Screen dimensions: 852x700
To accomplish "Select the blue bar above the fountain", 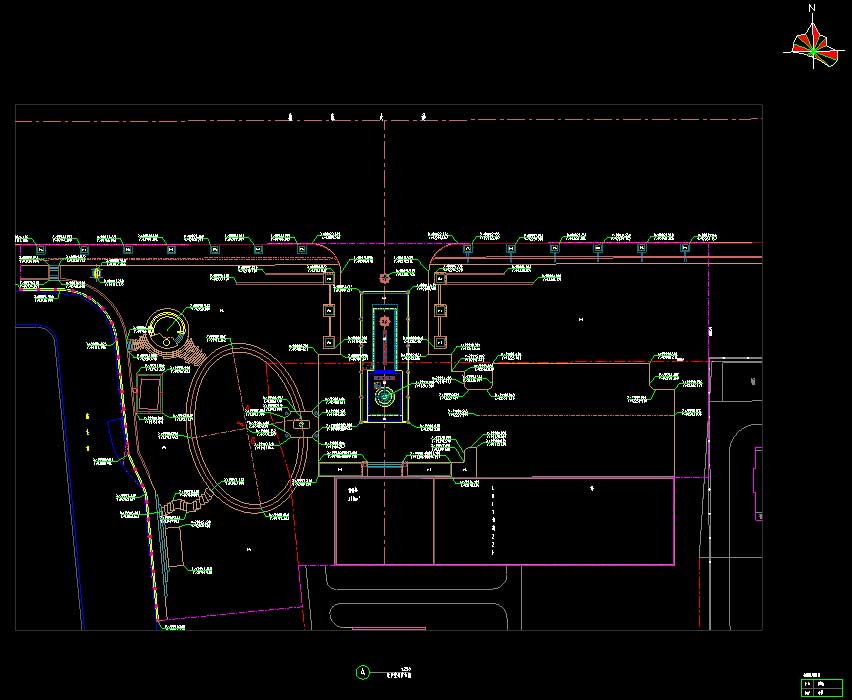I will [x=384, y=373].
